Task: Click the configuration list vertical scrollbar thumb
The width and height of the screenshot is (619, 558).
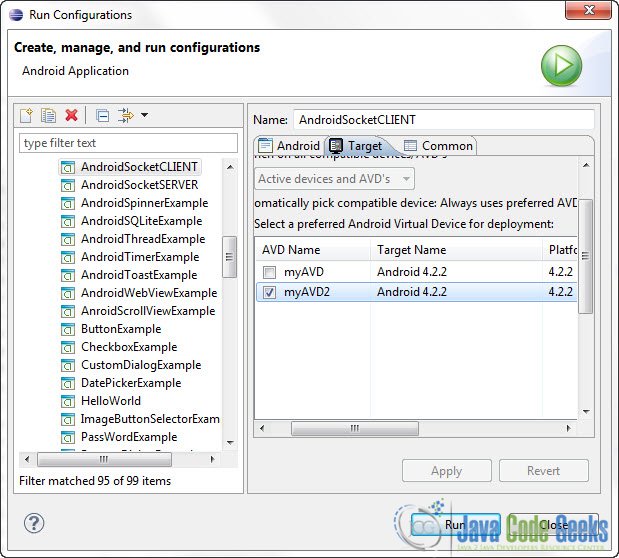Action: tap(229, 257)
